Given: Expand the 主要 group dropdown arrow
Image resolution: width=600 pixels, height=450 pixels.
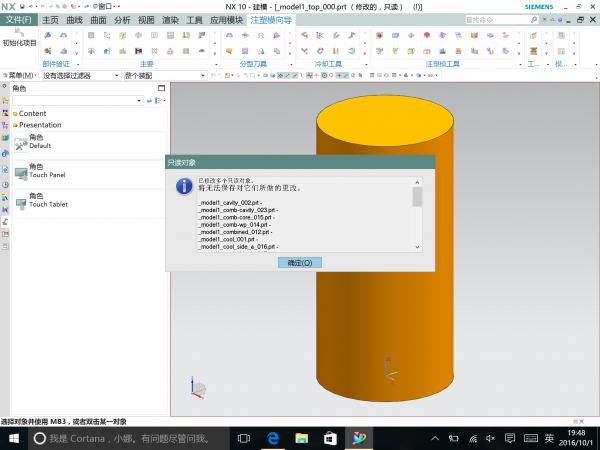Looking at the screenshot, I should pos(216,64).
